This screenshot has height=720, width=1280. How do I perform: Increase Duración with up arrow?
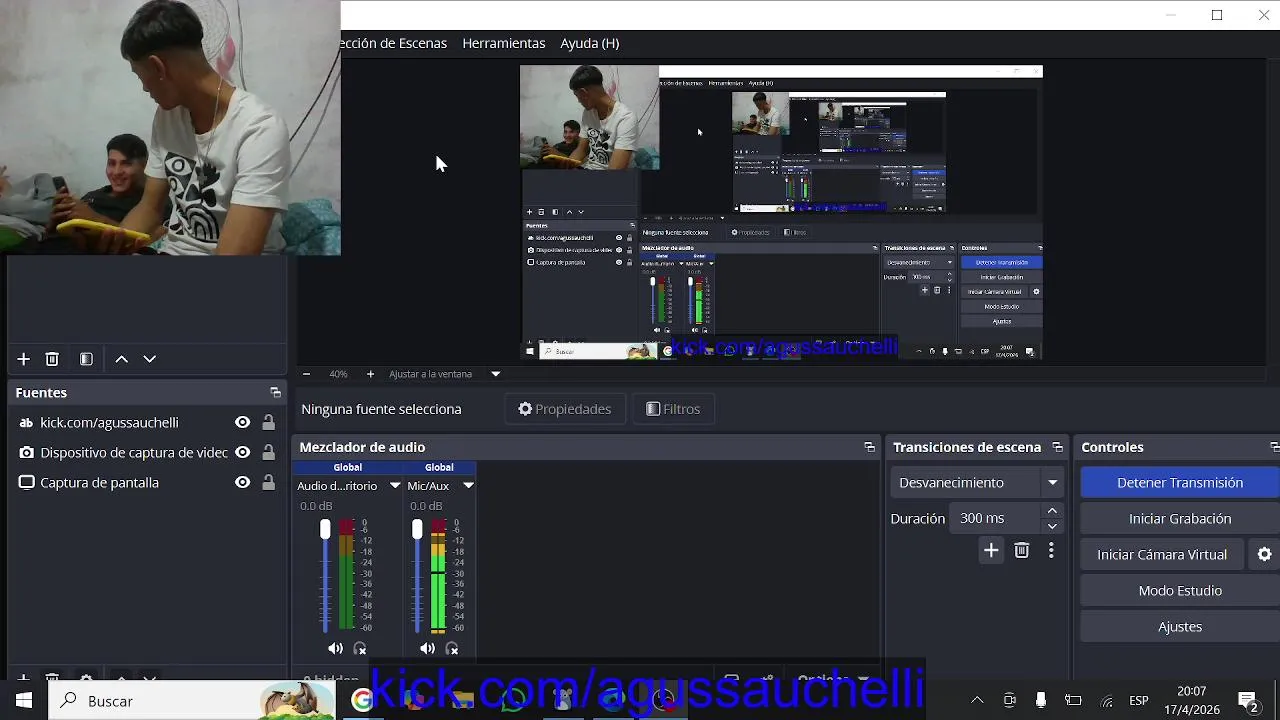point(1052,511)
